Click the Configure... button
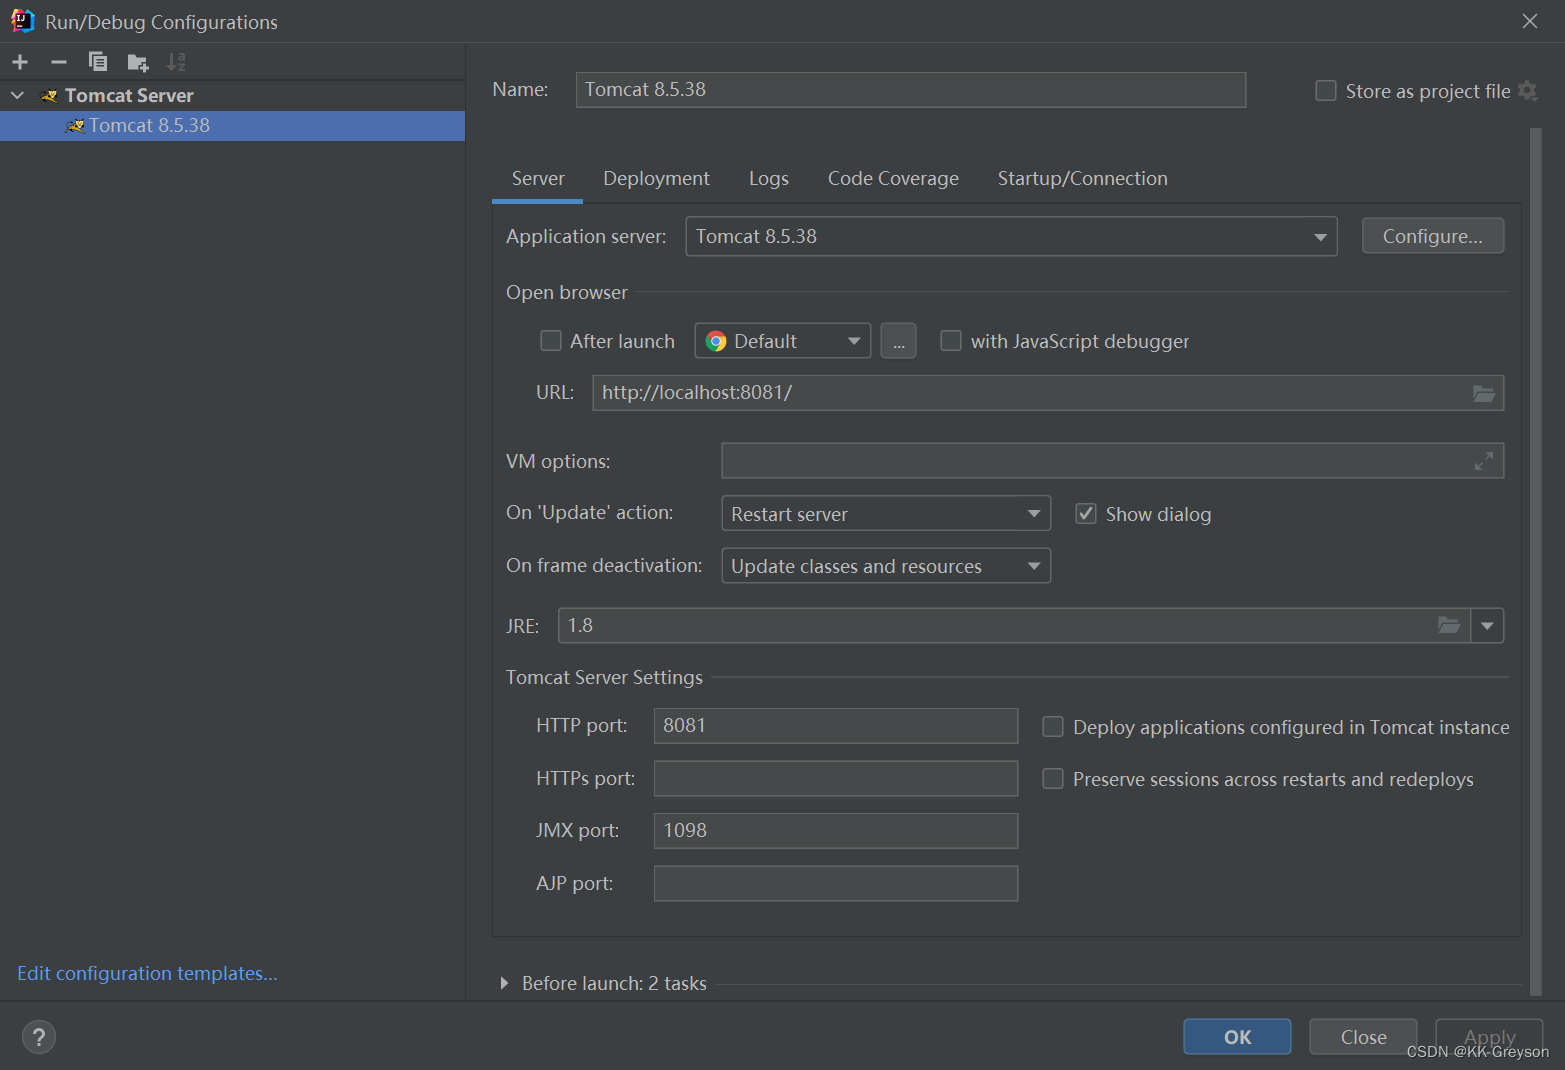Image resolution: width=1565 pixels, height=1070 pixels. coord(1432,236)
